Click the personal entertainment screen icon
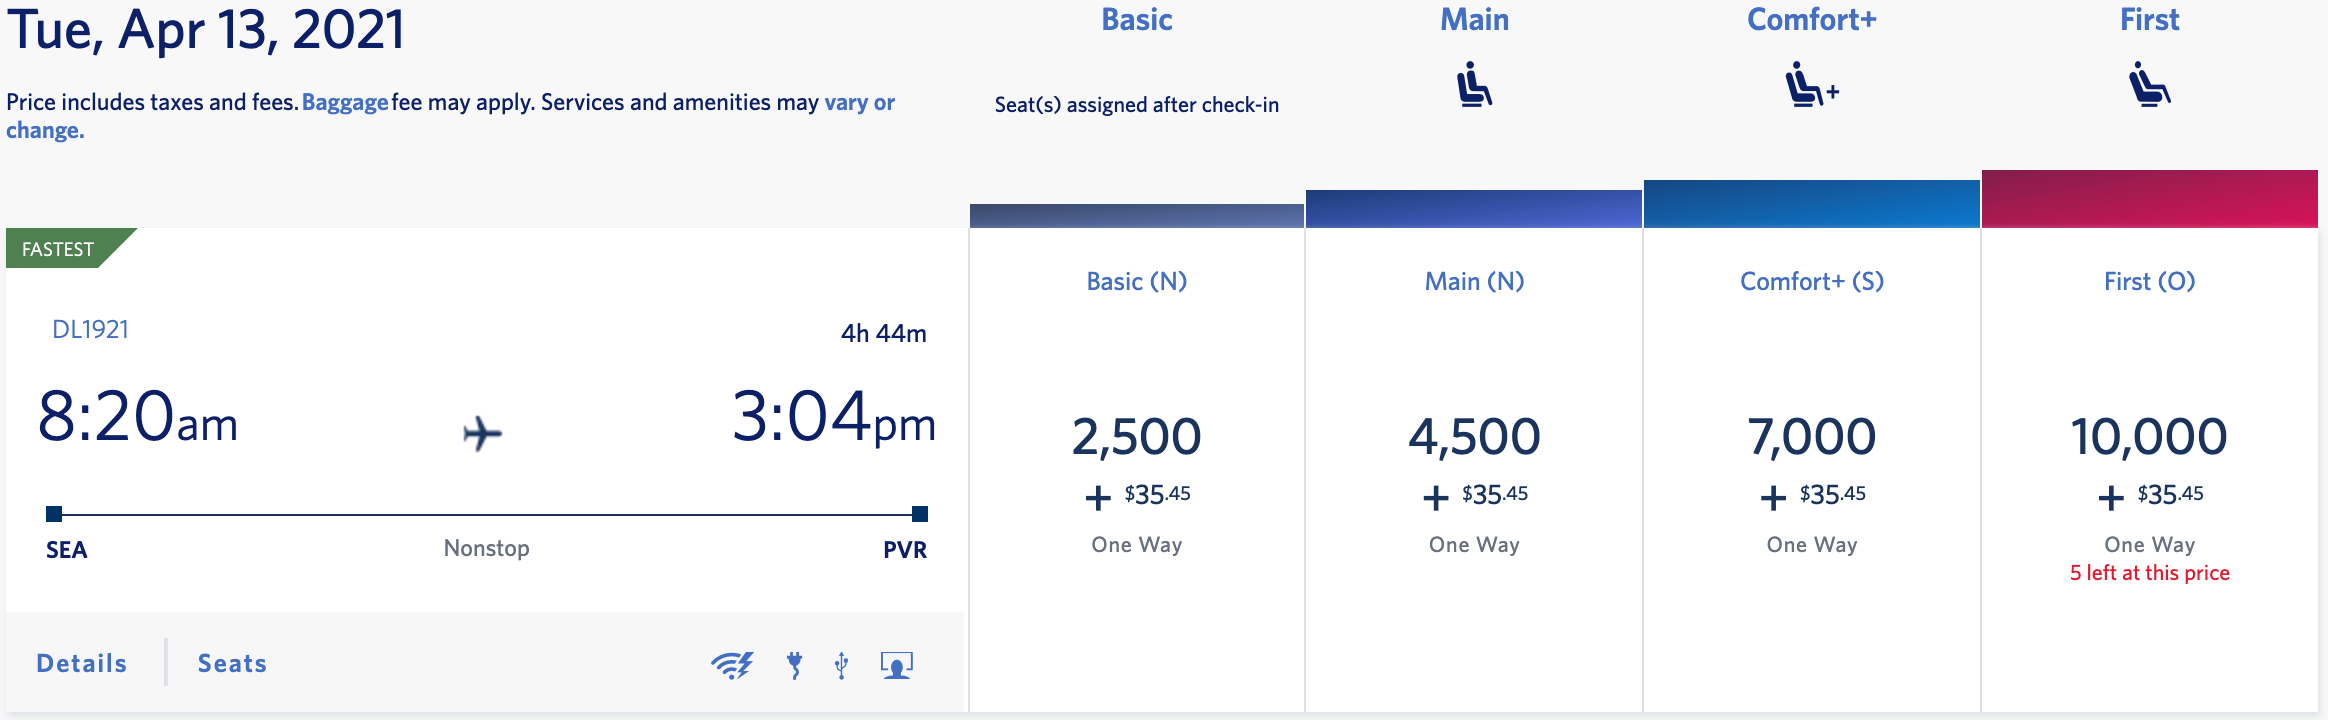 click(896, 665)
